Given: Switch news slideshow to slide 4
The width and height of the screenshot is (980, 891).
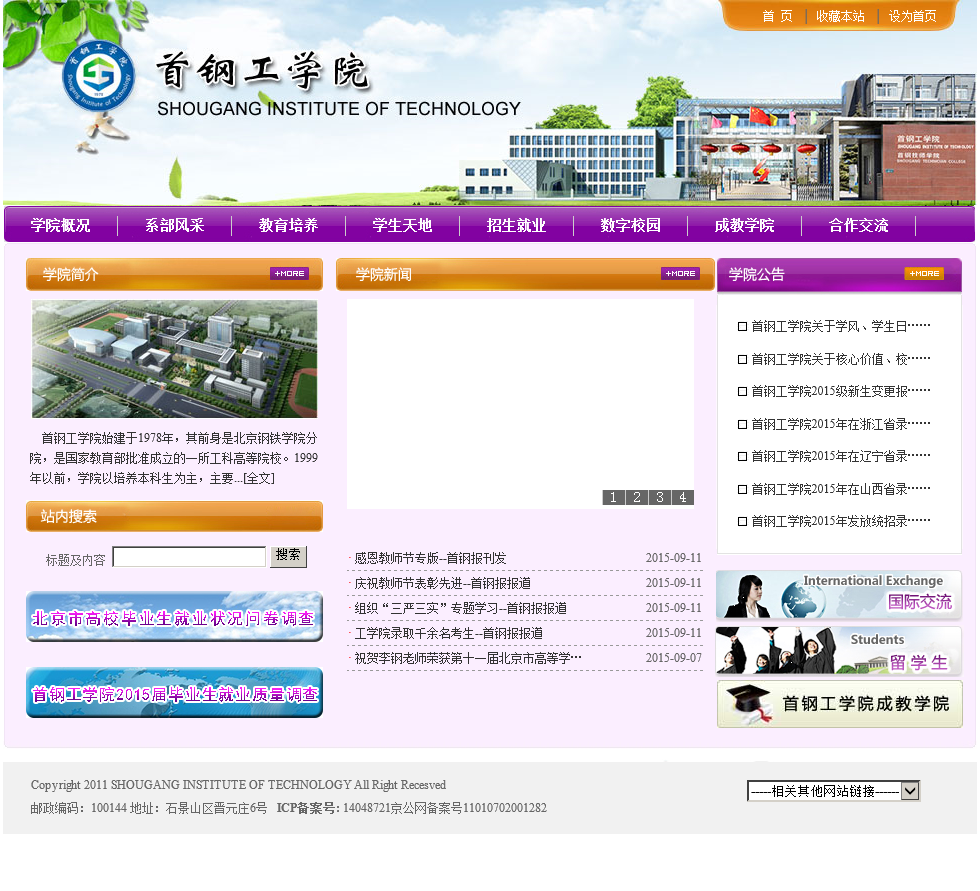Looking at the screenshot, I should point(682,497).
